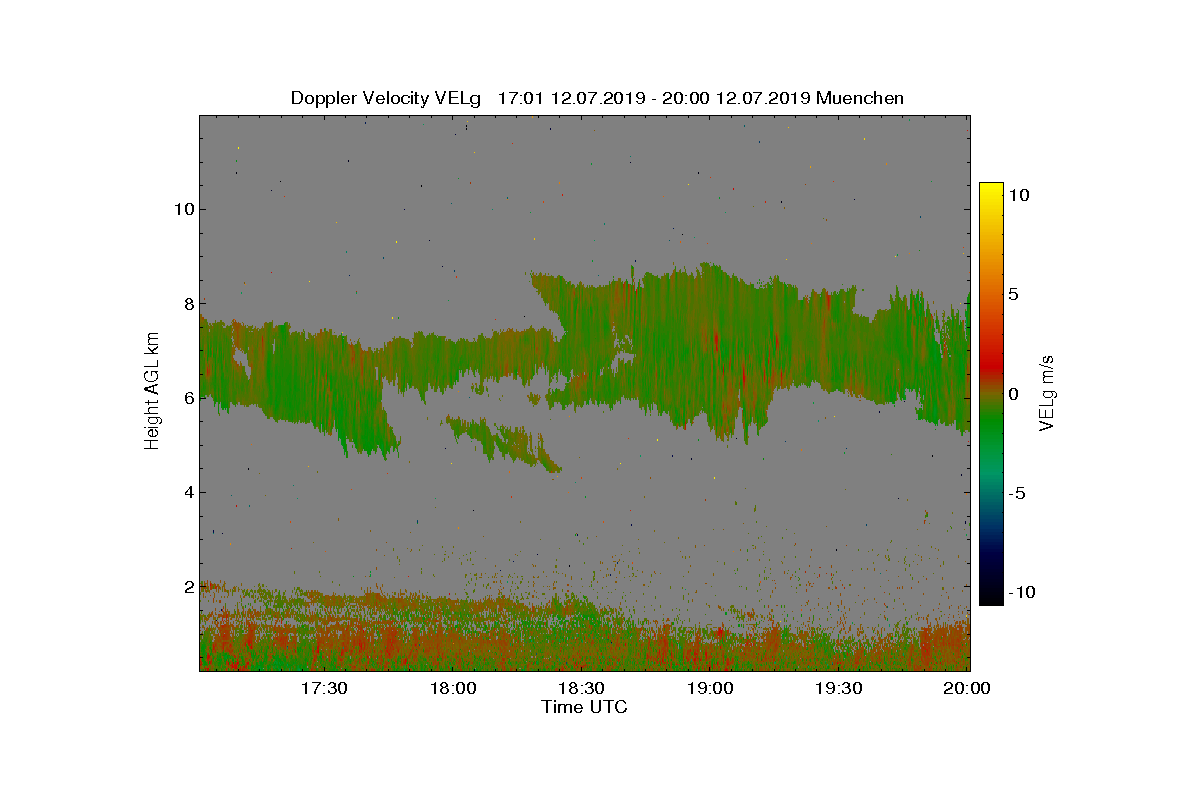Click the height tick label '6'

[x=188, y=397]
